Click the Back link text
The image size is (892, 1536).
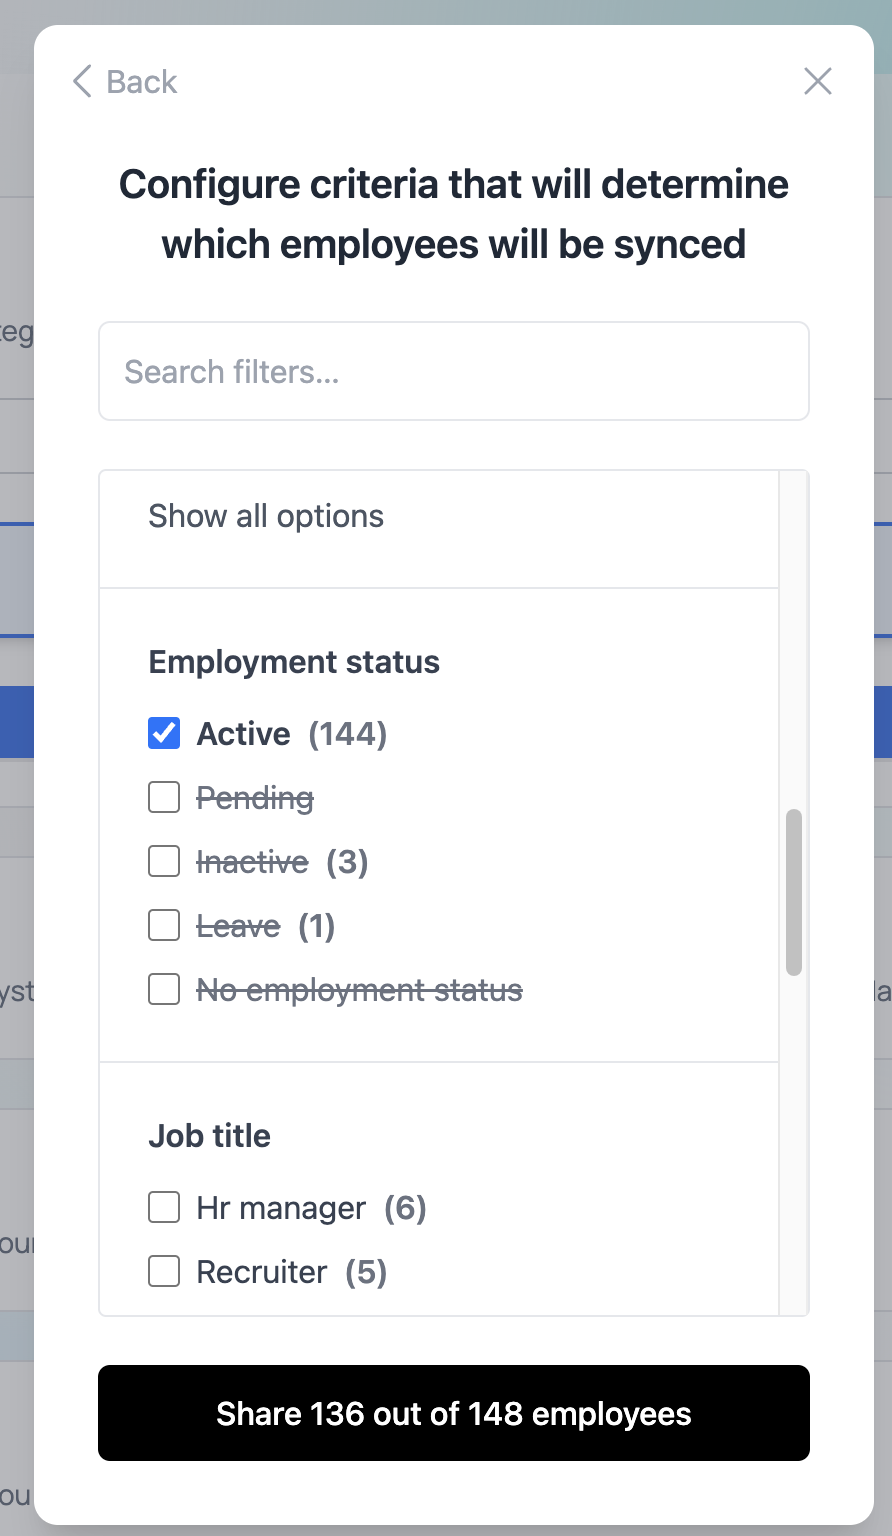(141, 82)
